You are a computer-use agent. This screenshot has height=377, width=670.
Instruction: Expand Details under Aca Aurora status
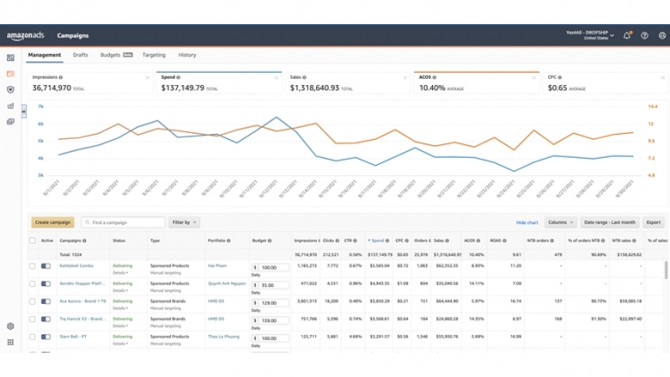click(x=120, y=308)
